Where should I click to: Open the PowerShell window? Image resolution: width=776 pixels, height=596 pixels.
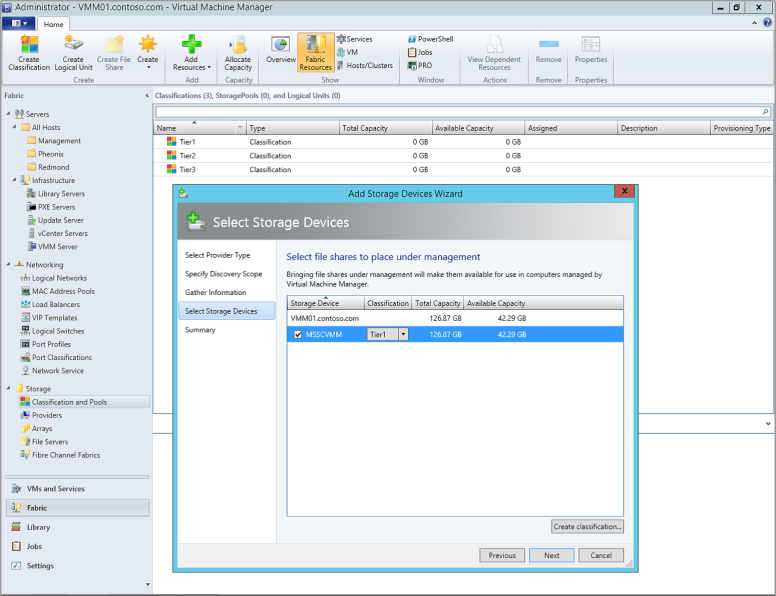pyautogui.click(x=430, y=39)
